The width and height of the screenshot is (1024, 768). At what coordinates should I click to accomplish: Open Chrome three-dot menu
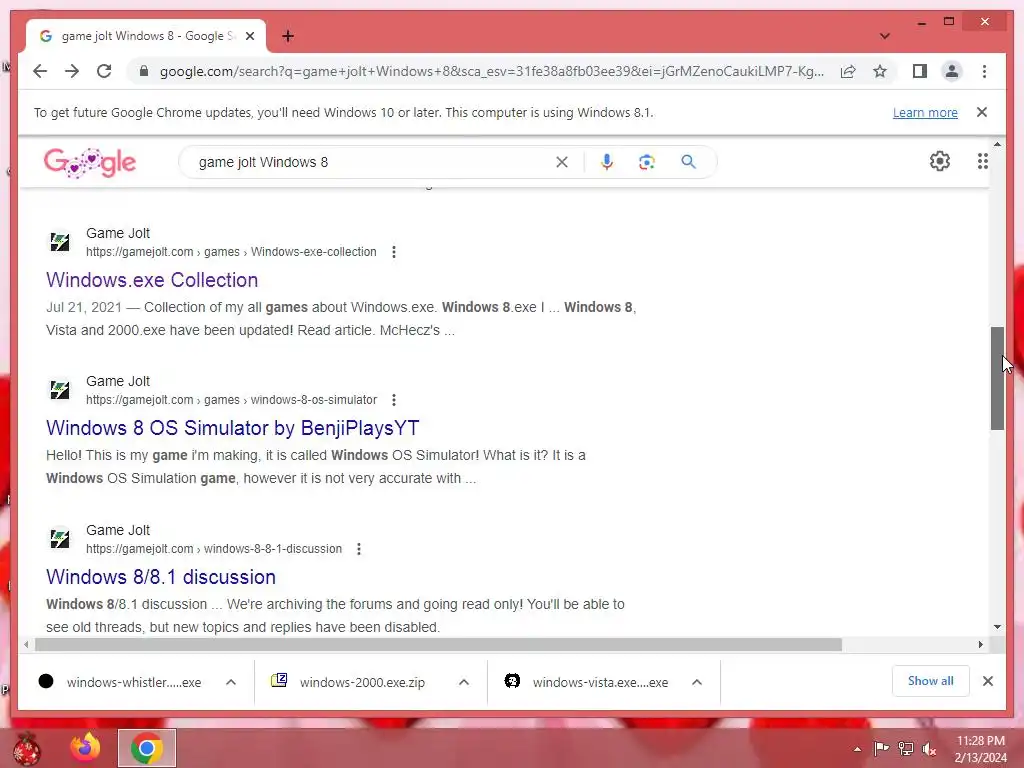[x=984, y=71]
